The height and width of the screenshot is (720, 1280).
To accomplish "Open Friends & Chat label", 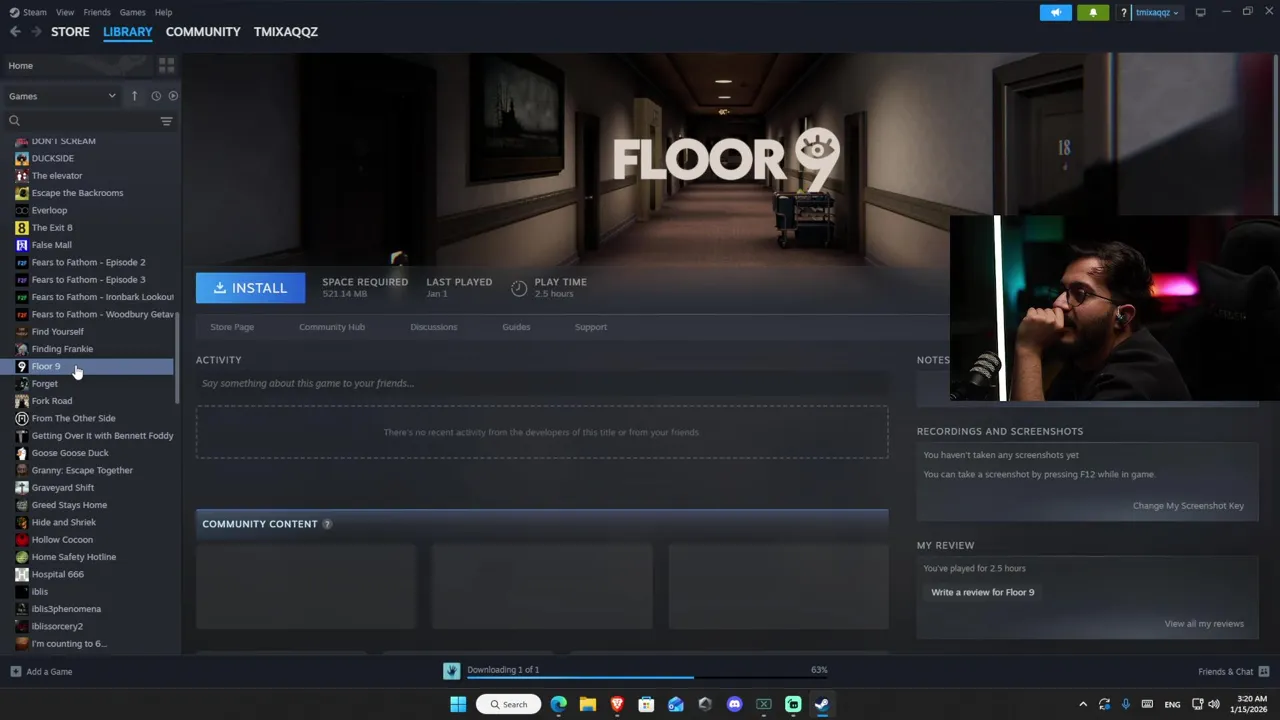I will click(x=1225, y=672).
